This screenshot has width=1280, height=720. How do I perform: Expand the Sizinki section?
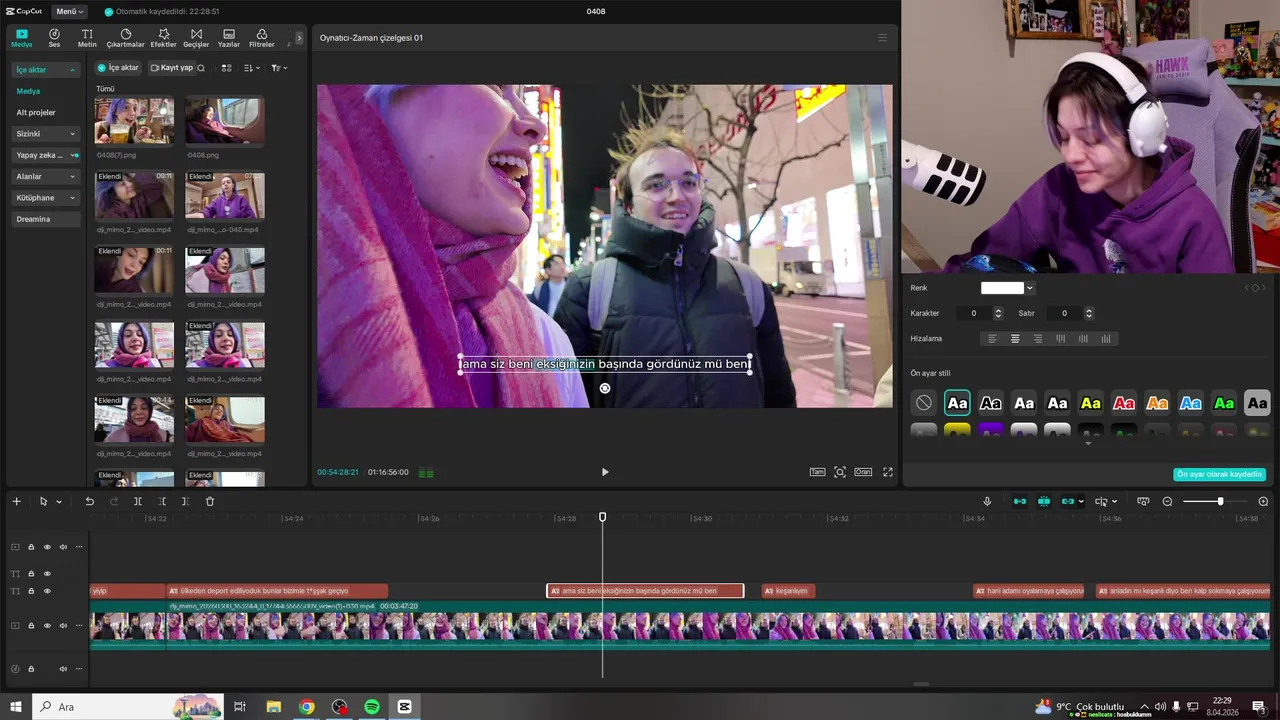click(x=72, y=134)
